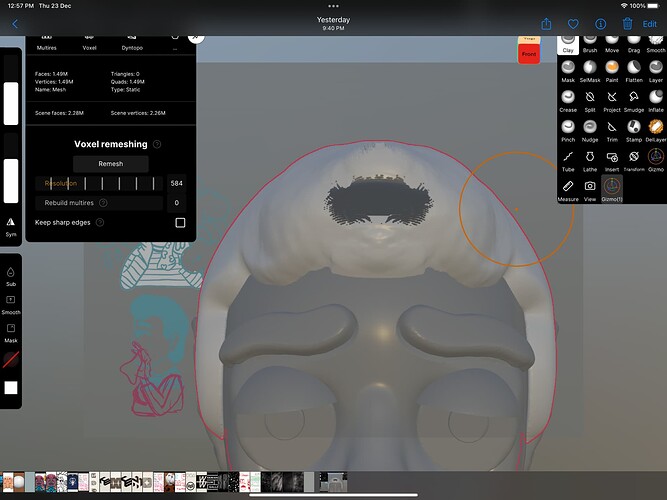Select the Split tool
This screenshot has height=500, width=667.
[x=590, y=101]
